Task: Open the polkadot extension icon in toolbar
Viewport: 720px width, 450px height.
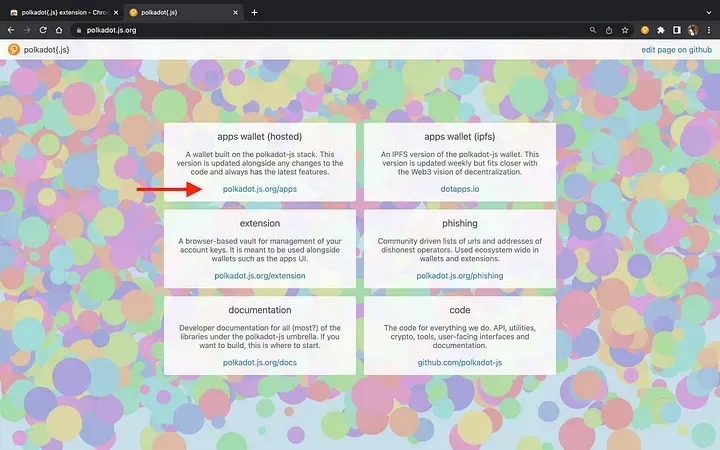Action: 645,30
